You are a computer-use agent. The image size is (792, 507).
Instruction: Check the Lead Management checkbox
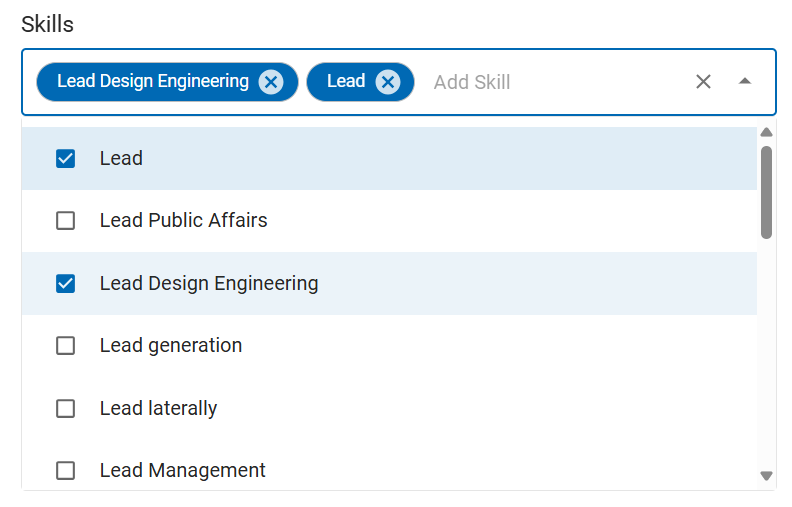[x=66, y=471]
